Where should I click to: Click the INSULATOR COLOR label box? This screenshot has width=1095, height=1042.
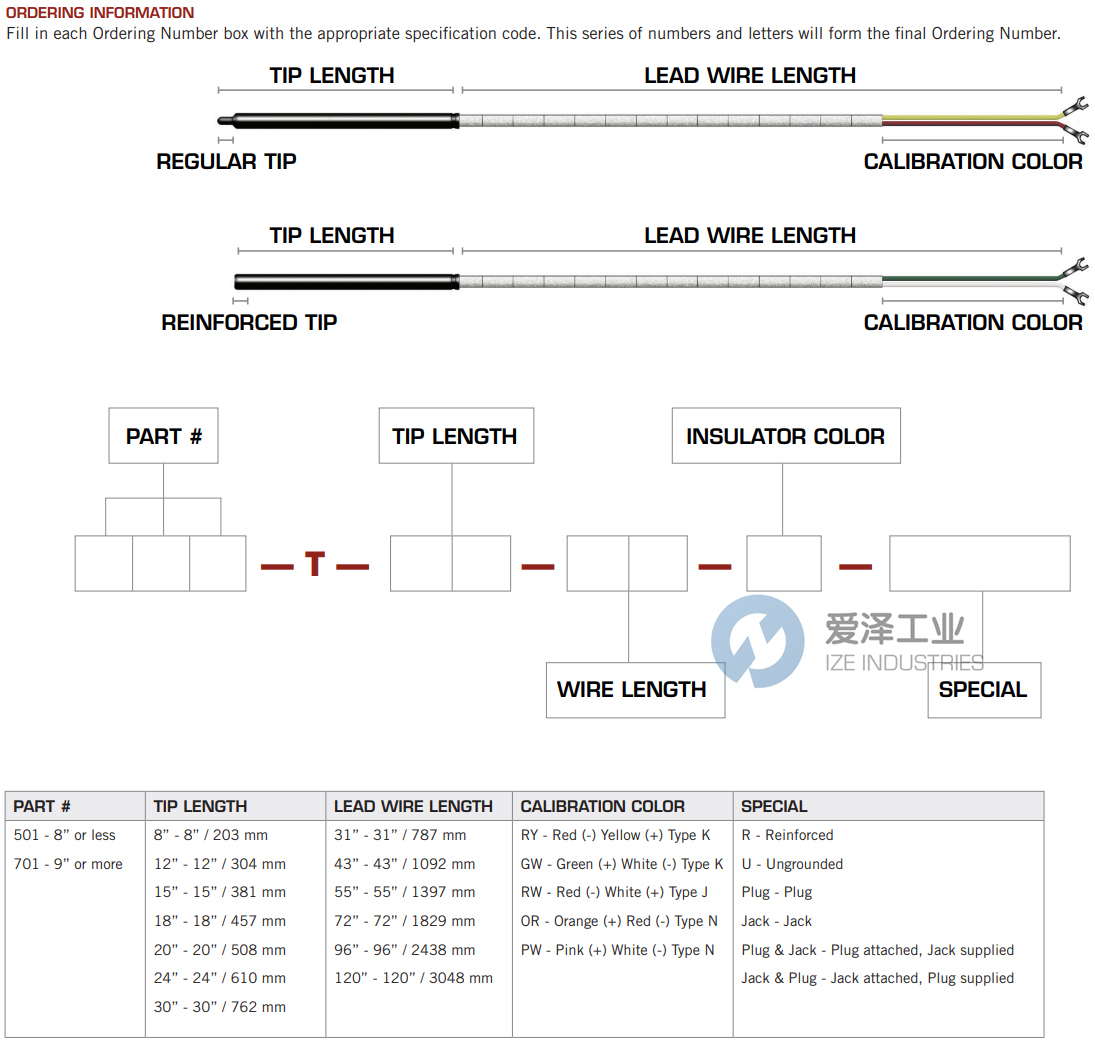[x=785, y=436]
